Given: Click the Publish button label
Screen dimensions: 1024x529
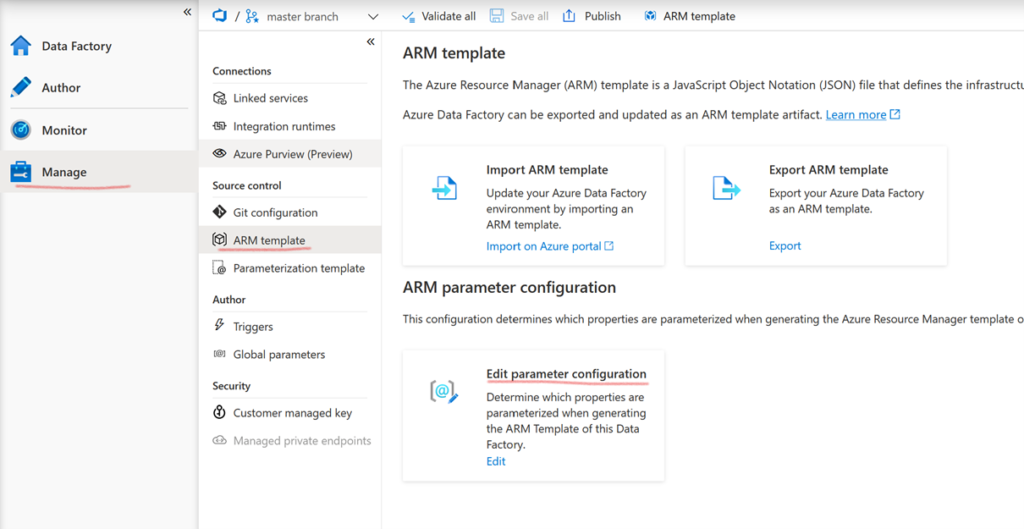Looking at the screenshot, I should point(603,16).
